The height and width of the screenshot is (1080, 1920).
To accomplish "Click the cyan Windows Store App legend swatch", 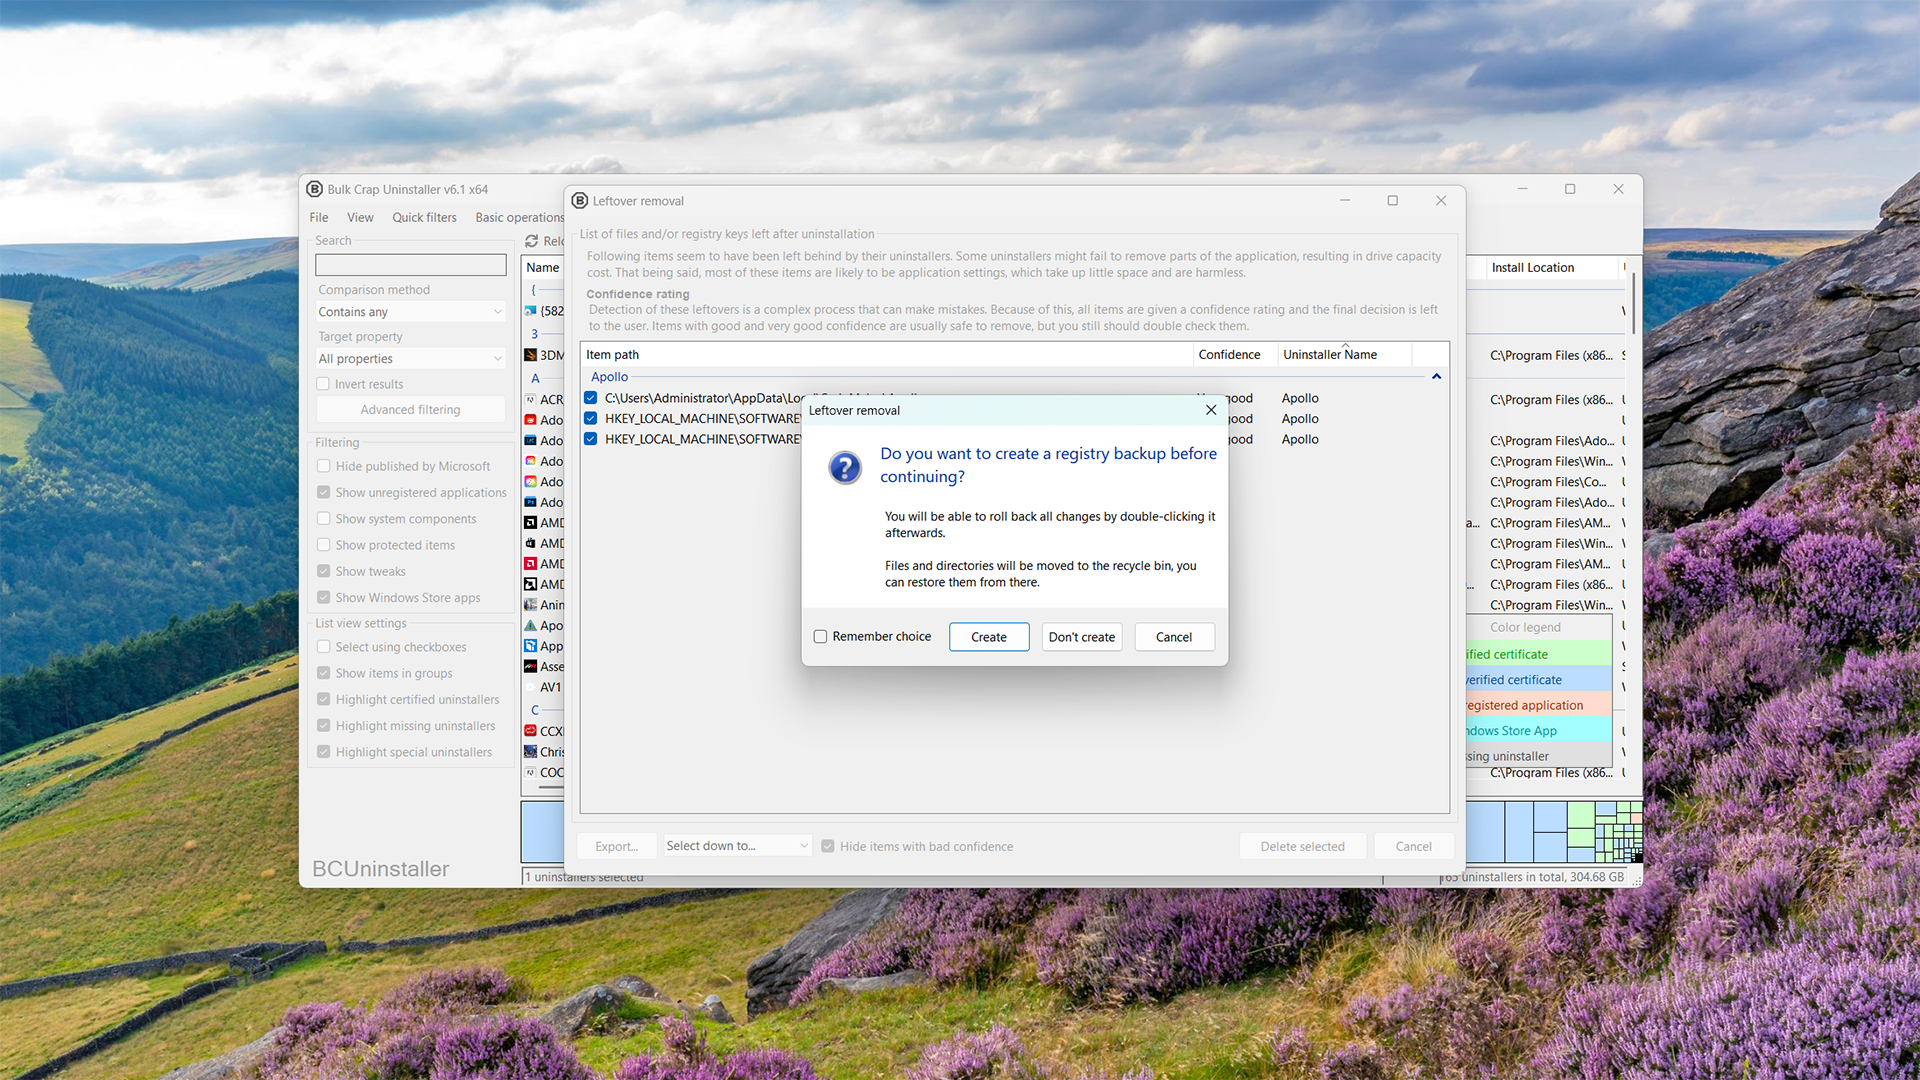I will [x=1538, y=731].
